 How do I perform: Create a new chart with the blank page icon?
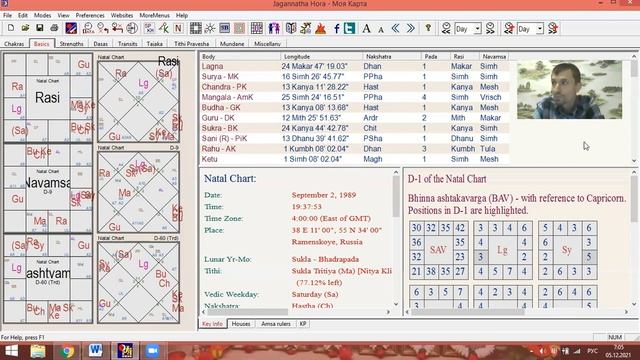pyautogui.click(x=11, y=28)
